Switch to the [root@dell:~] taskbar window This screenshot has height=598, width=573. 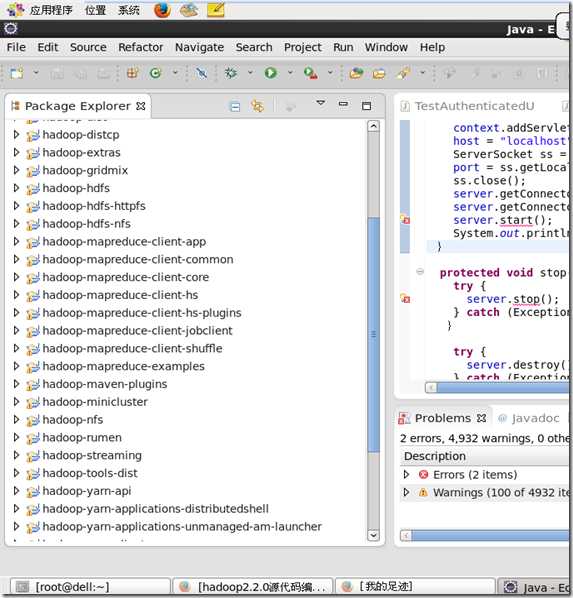(90, 587)
